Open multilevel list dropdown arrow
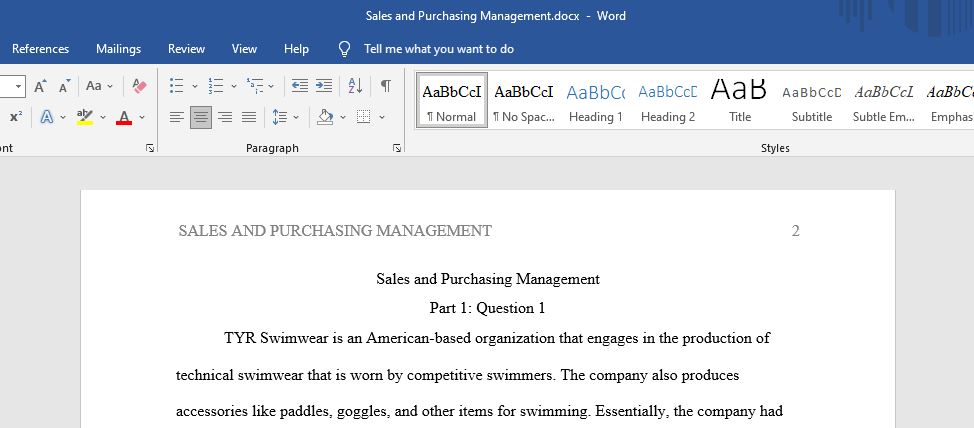974x428 pixels. tap(271, 86)
